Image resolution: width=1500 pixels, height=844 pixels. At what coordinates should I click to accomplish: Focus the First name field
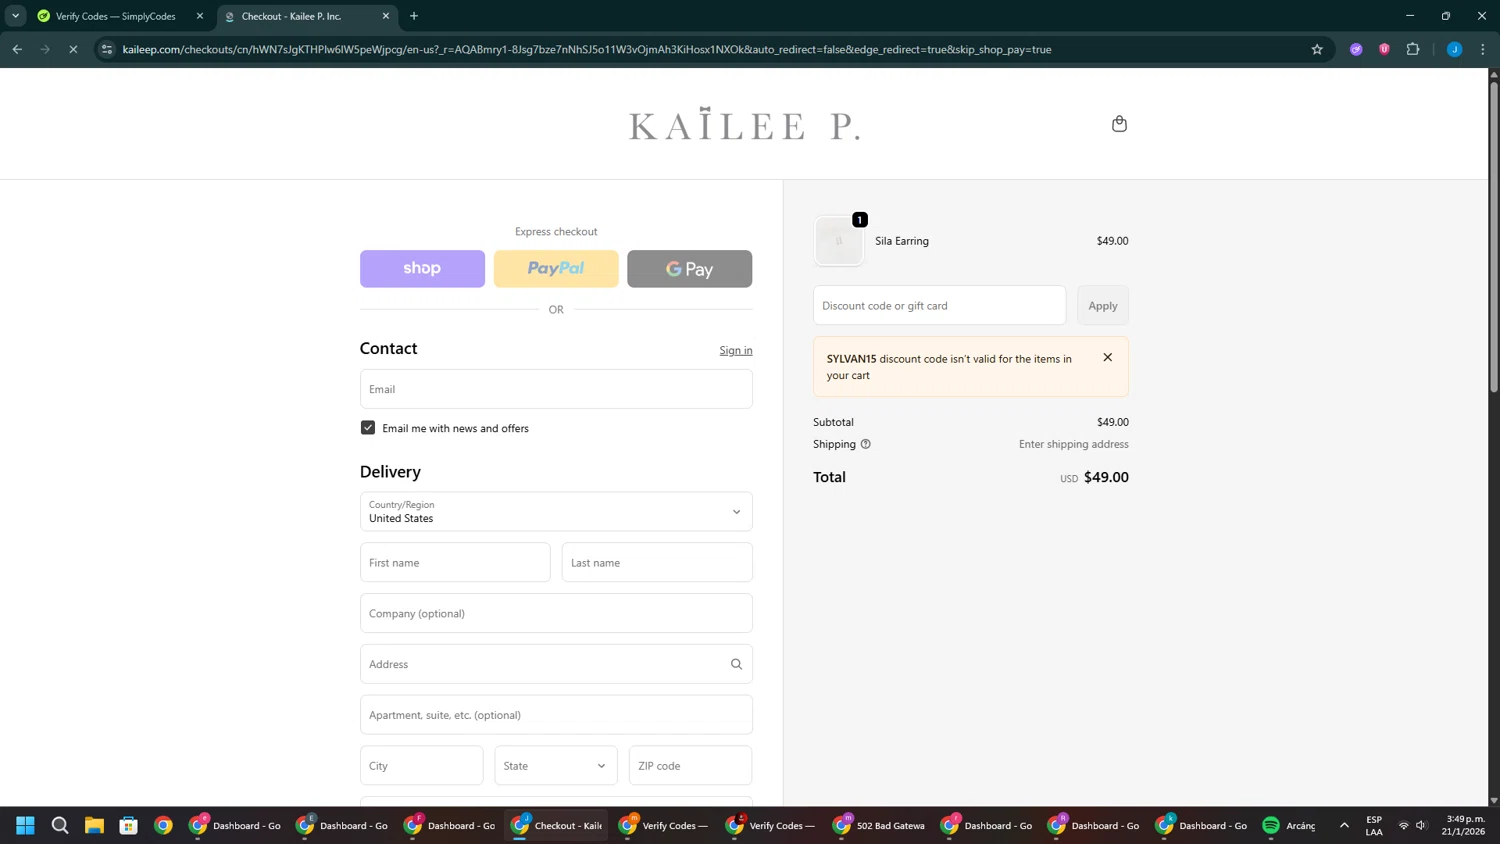pyautogui.click(x=455, y=563)
